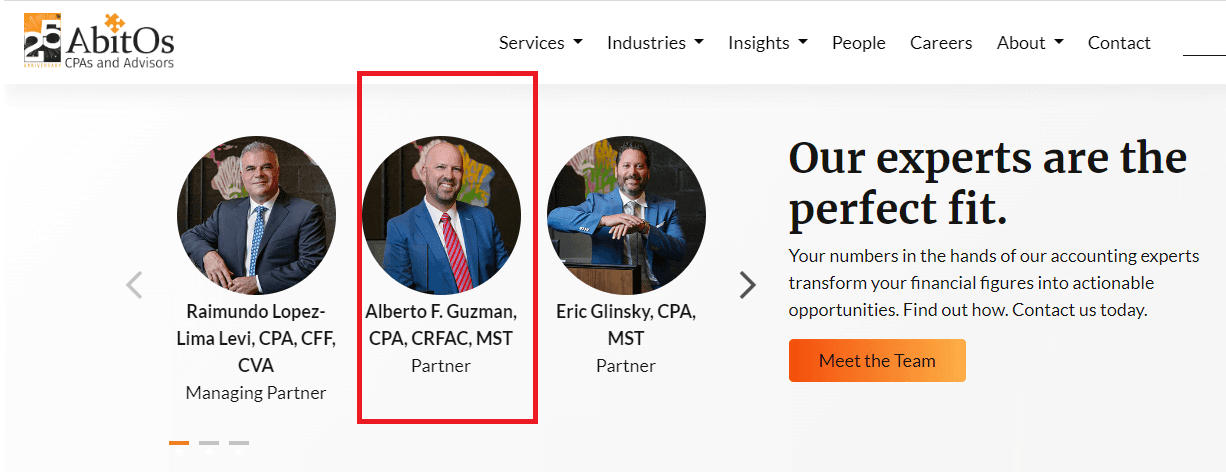Viewport: 1226px width, 472px height.
Task: Advance carousel with the next arrow
Action: (x=747, y=285)
